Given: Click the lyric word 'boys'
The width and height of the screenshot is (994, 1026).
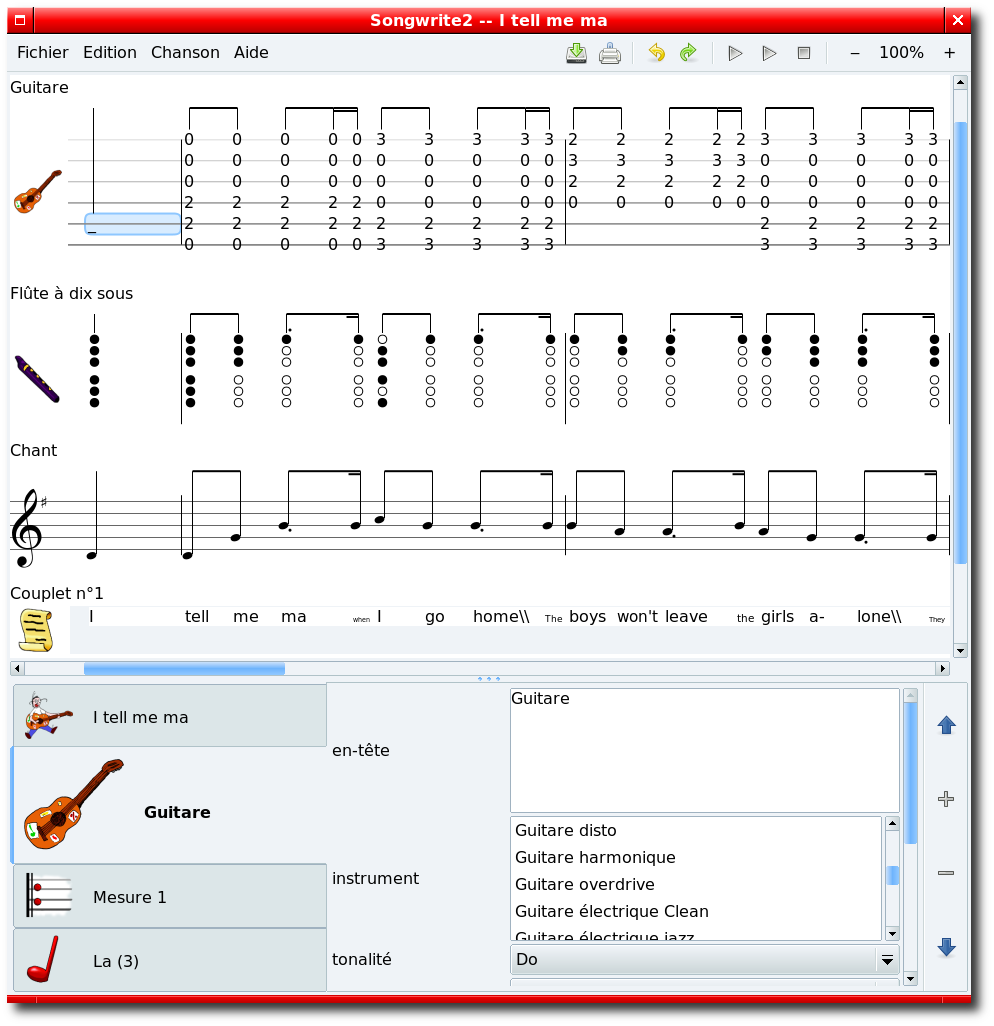Looking at the screenshot, I should 587,616.
